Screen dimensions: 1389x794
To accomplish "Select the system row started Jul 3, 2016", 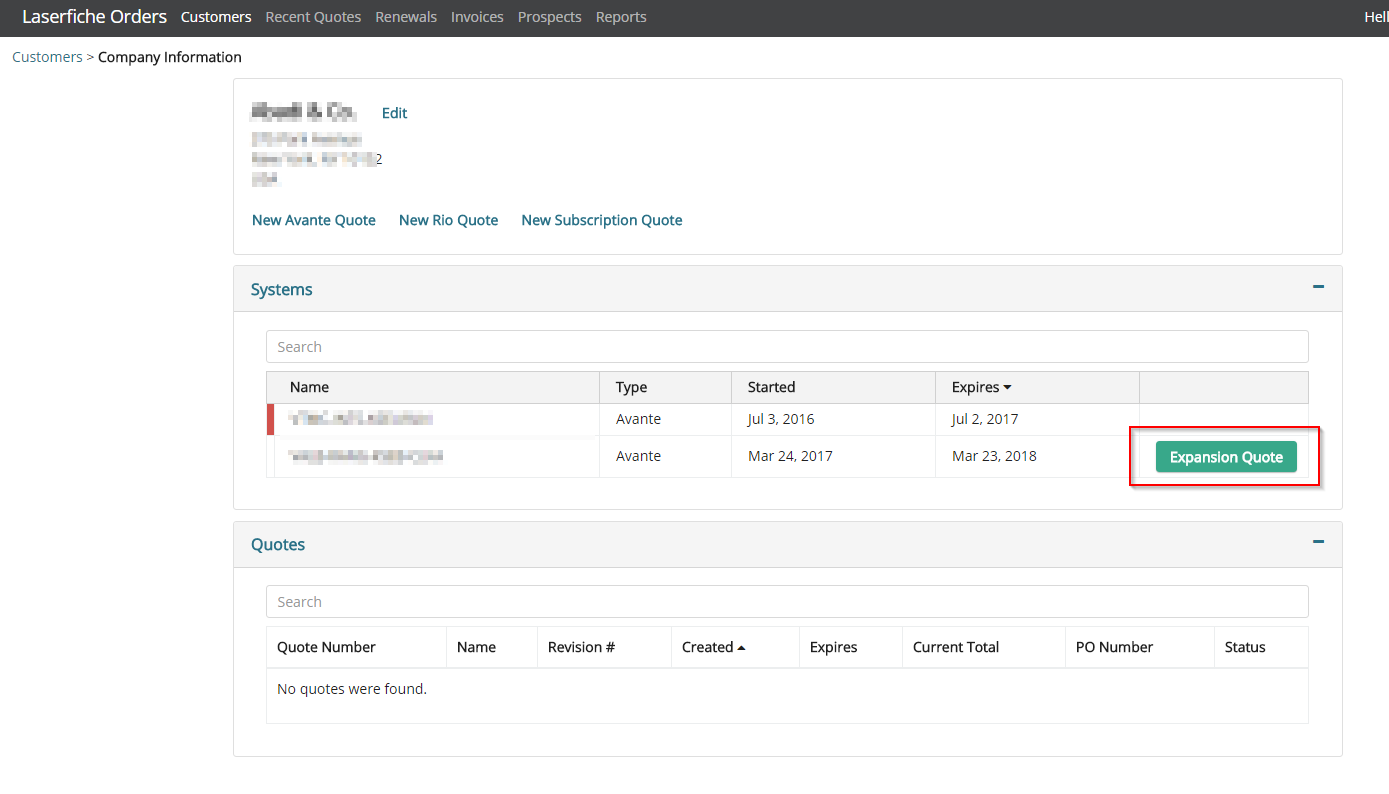I will (787, 420).
